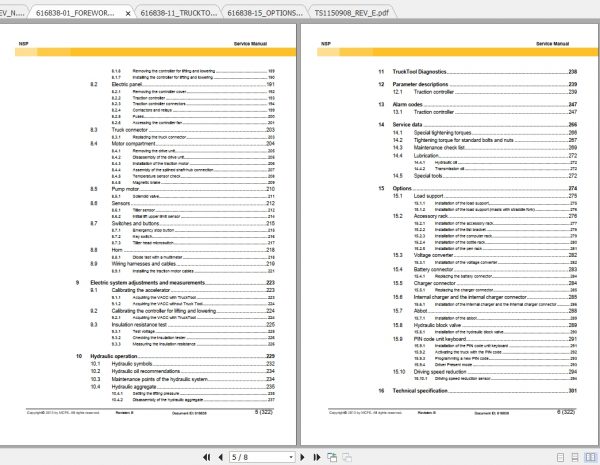Open the page number dropdown arrow
This screenshot has height=465, width=600.
(x=291, y=457)
